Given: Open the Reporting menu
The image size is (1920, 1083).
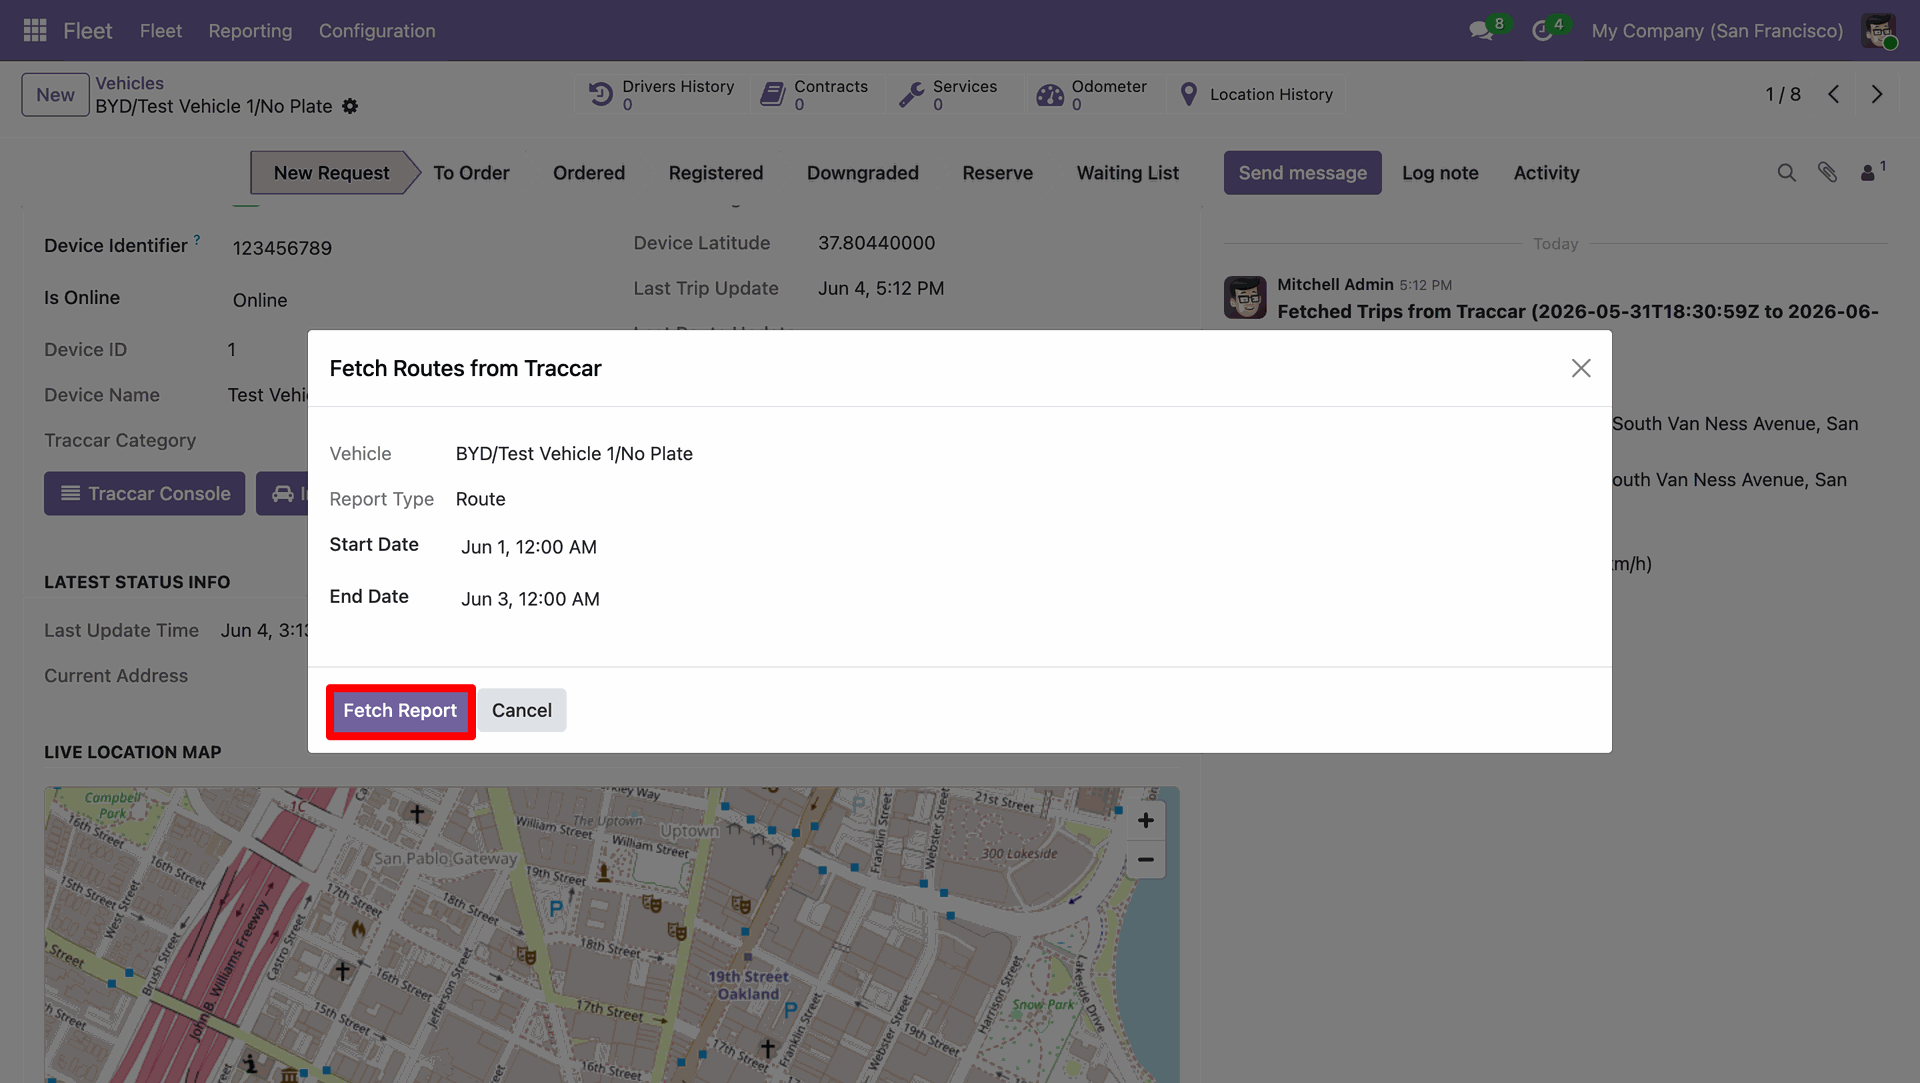Looking at the screenshot, I should pyautogui.click(x=250, y=31).
